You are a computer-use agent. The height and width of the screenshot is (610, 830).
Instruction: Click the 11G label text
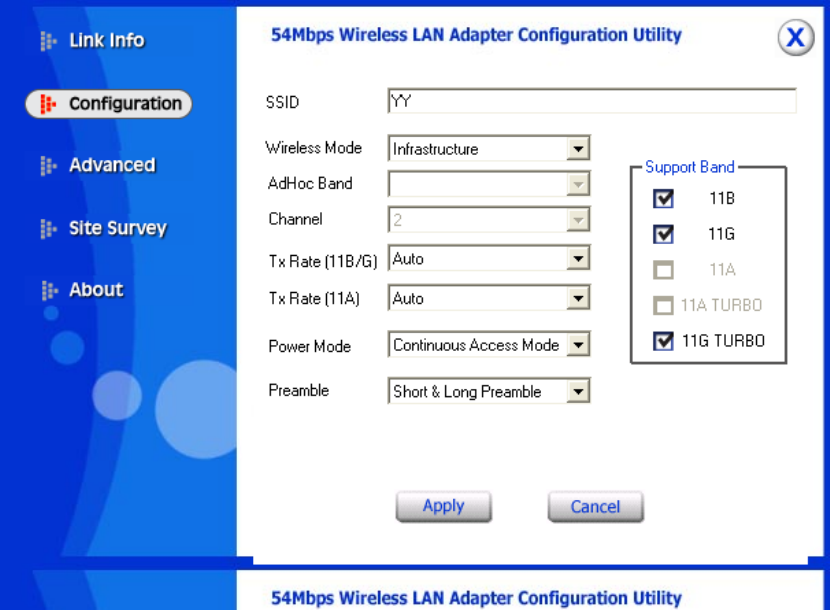(721, 234)
